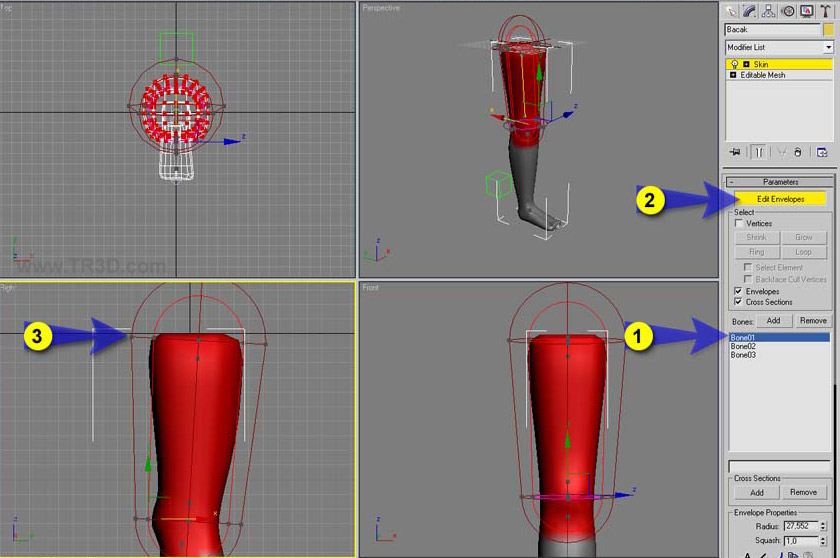The image size is (840, 558).
Task: Adjust the Squash spinner arrows
Action: pyautogui.click(x=823, y=541)
